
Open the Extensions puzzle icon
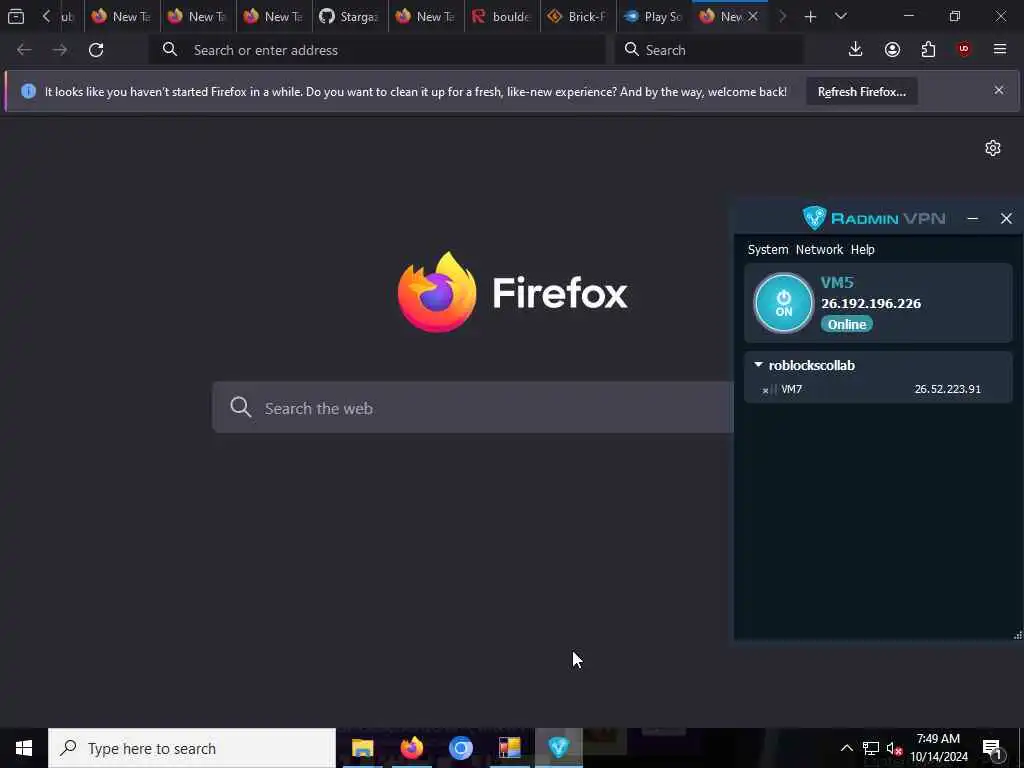pos(928,49)
